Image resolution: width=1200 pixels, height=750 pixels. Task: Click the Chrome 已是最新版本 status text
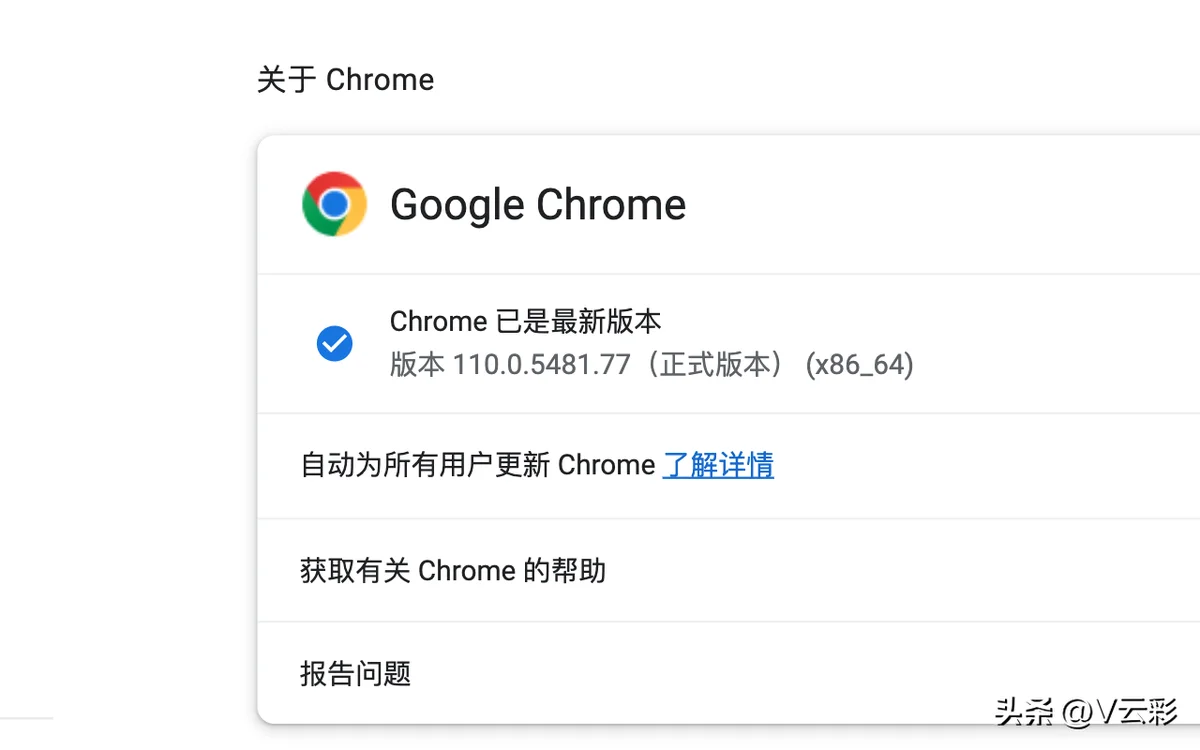tap(525, 322)
